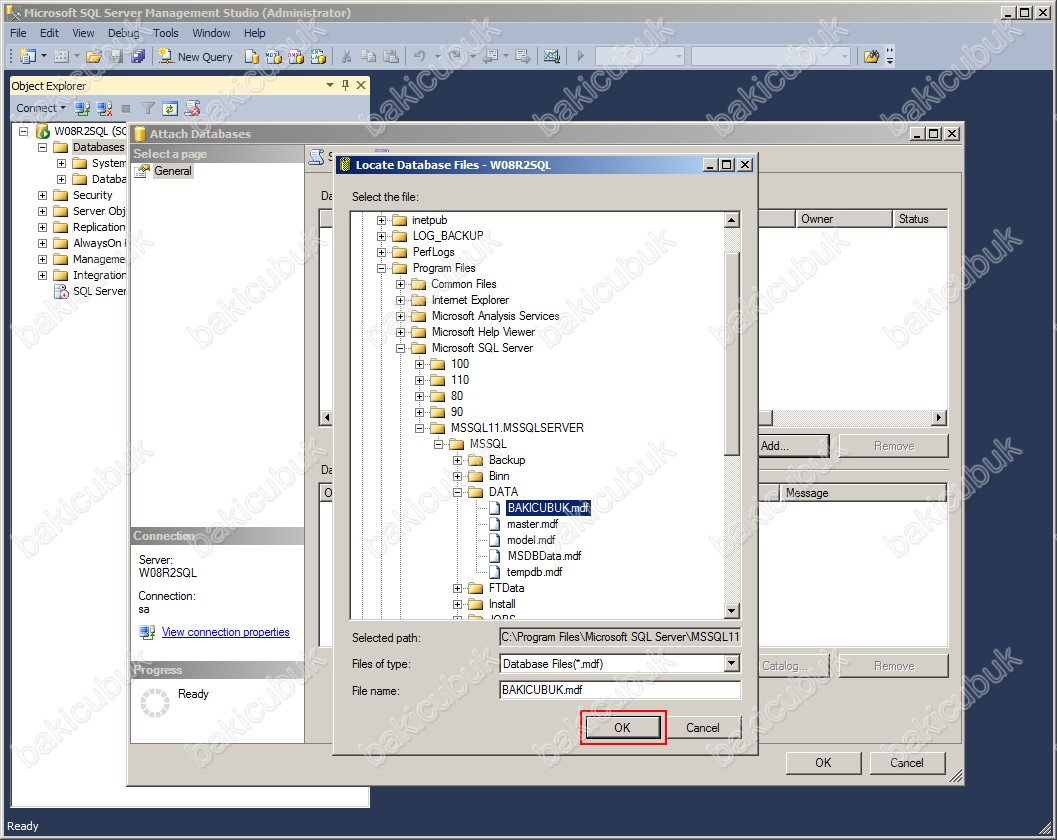1057x840 pixels.
Task: Click the SQL Server Agent icon in Object Explorer
Action: [x=61, y=291]
